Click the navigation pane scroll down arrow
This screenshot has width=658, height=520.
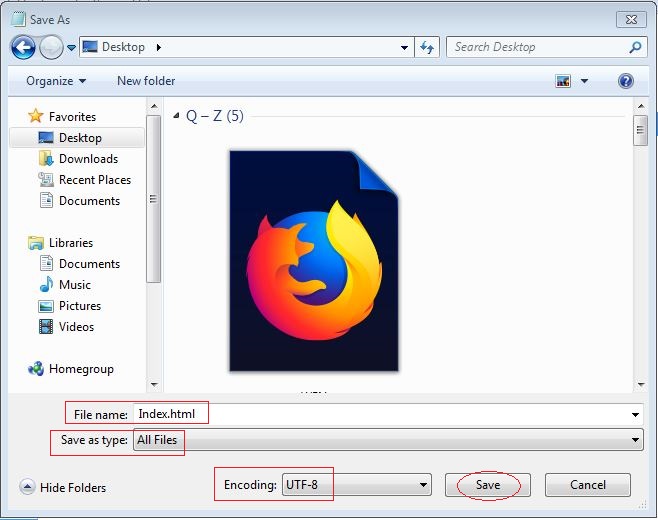154,384
